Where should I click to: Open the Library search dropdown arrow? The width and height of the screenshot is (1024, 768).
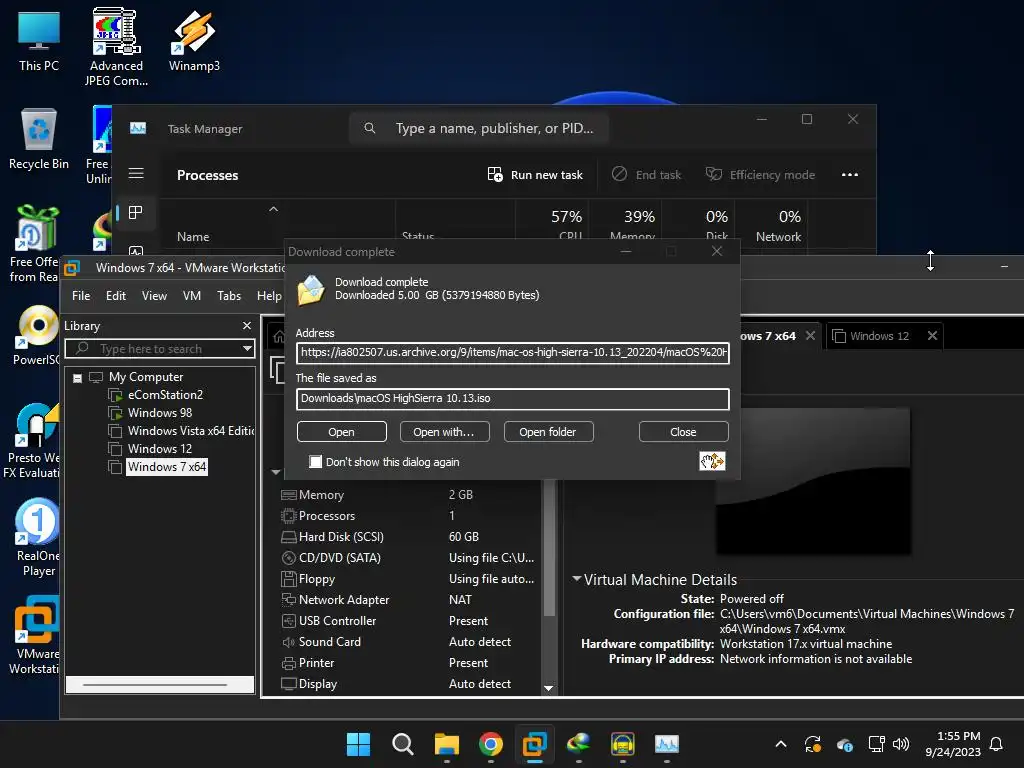[248, 349]
